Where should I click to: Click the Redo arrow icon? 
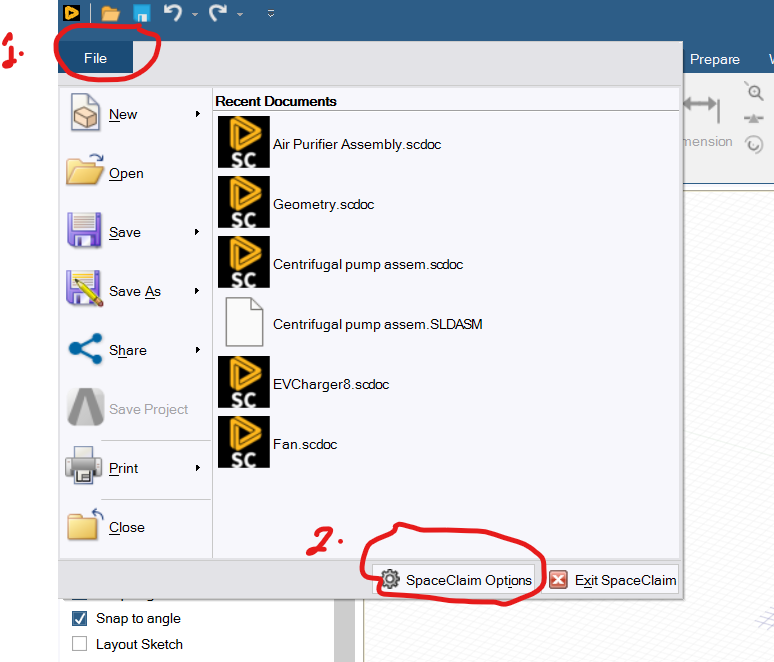click(218, 13)
